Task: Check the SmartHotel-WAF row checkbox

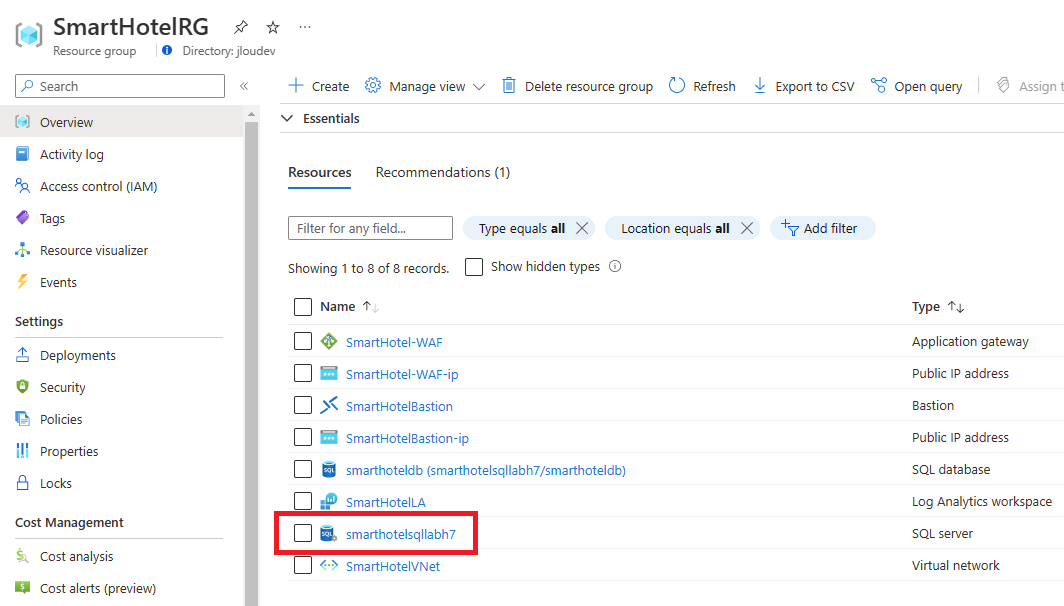Action: pos(303,341)
